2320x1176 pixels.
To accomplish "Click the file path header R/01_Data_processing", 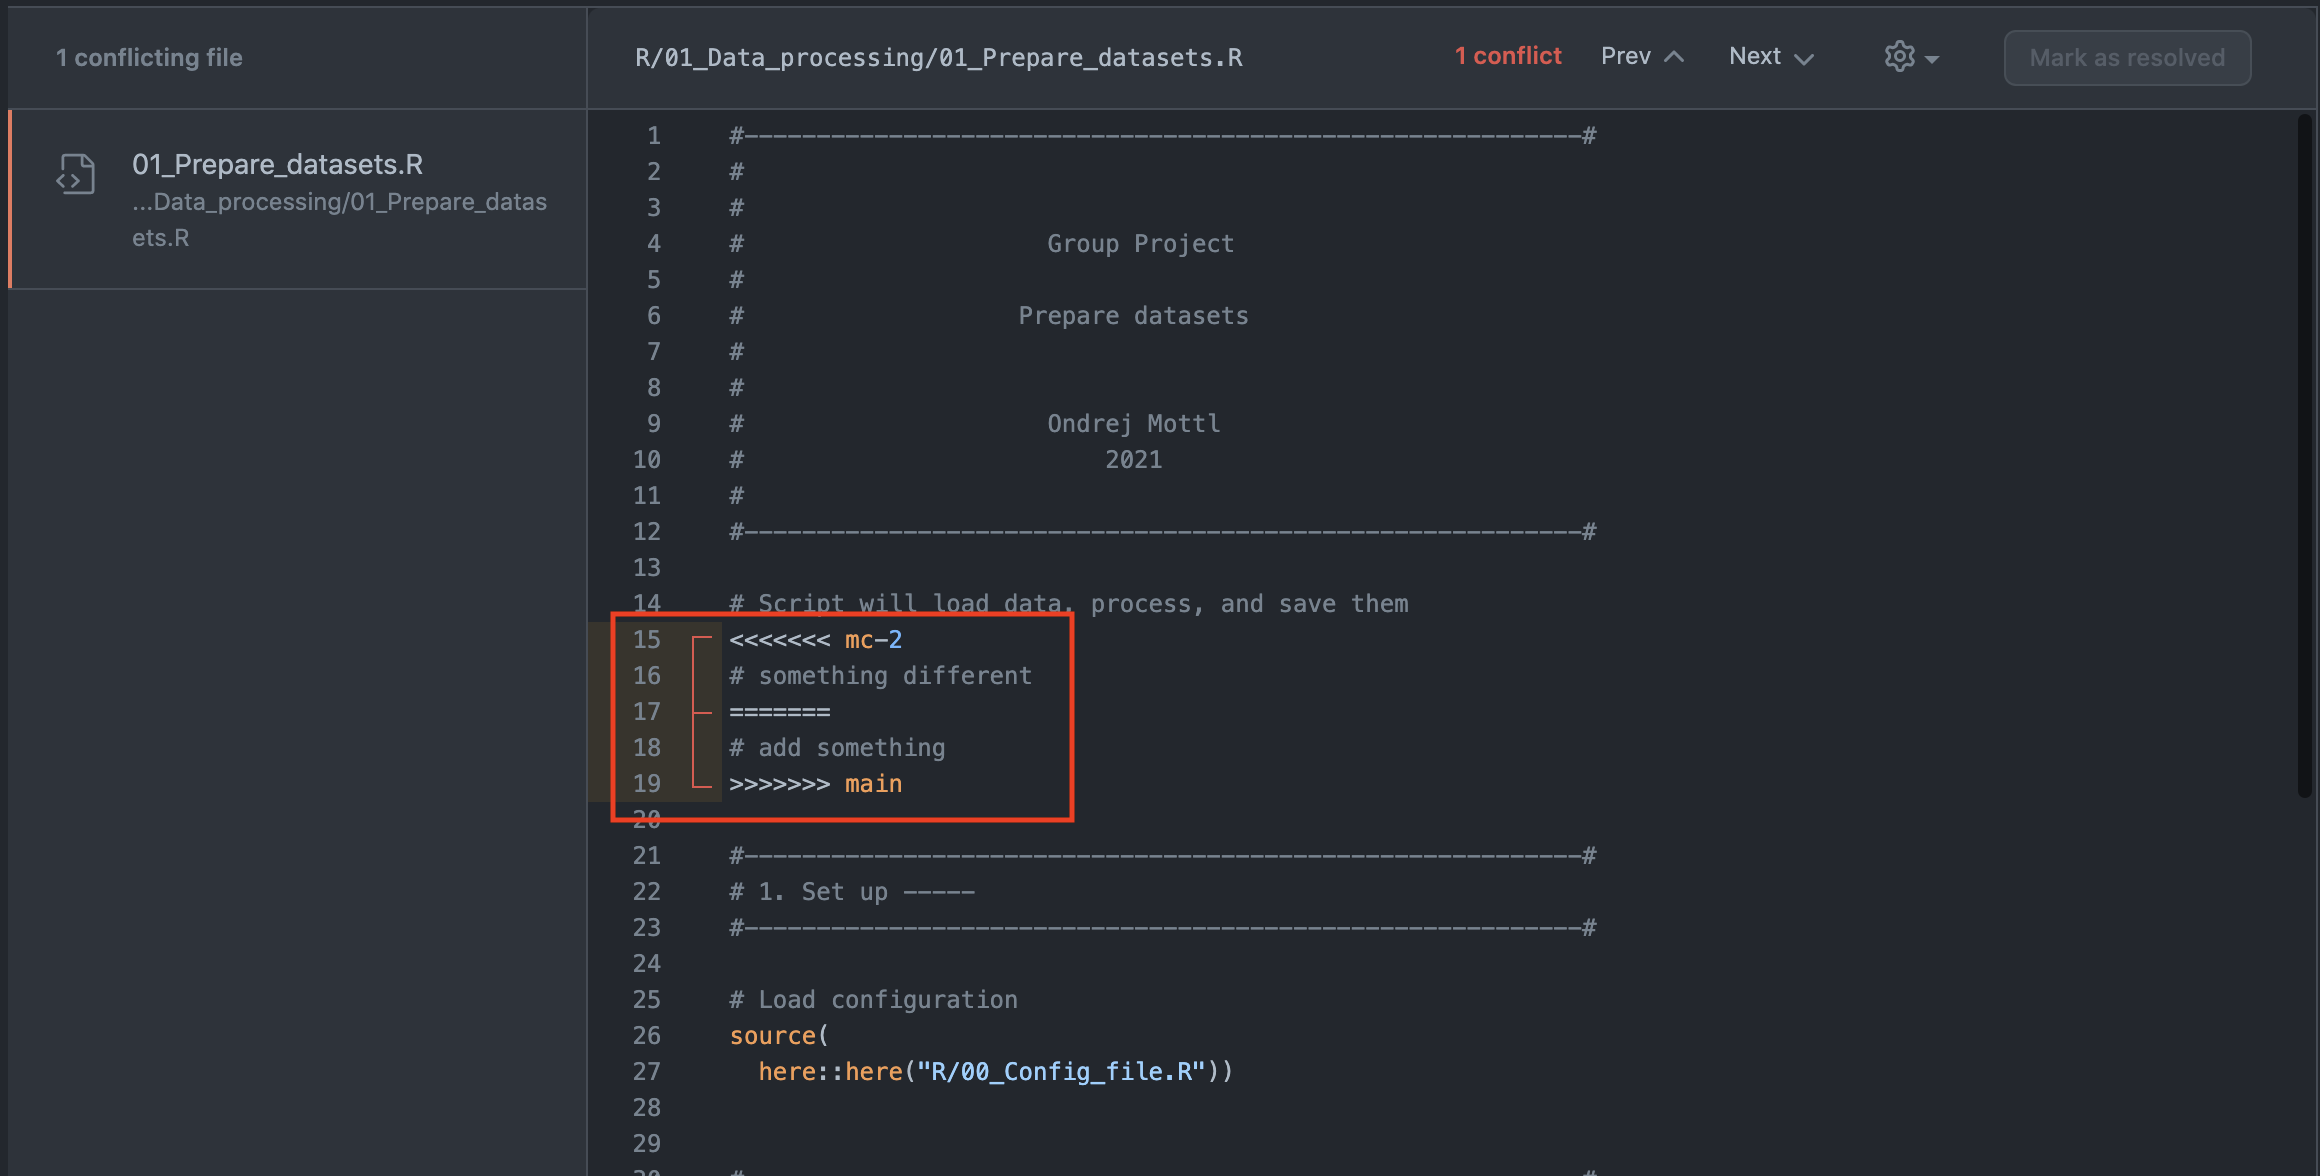I will coord(938,58).
